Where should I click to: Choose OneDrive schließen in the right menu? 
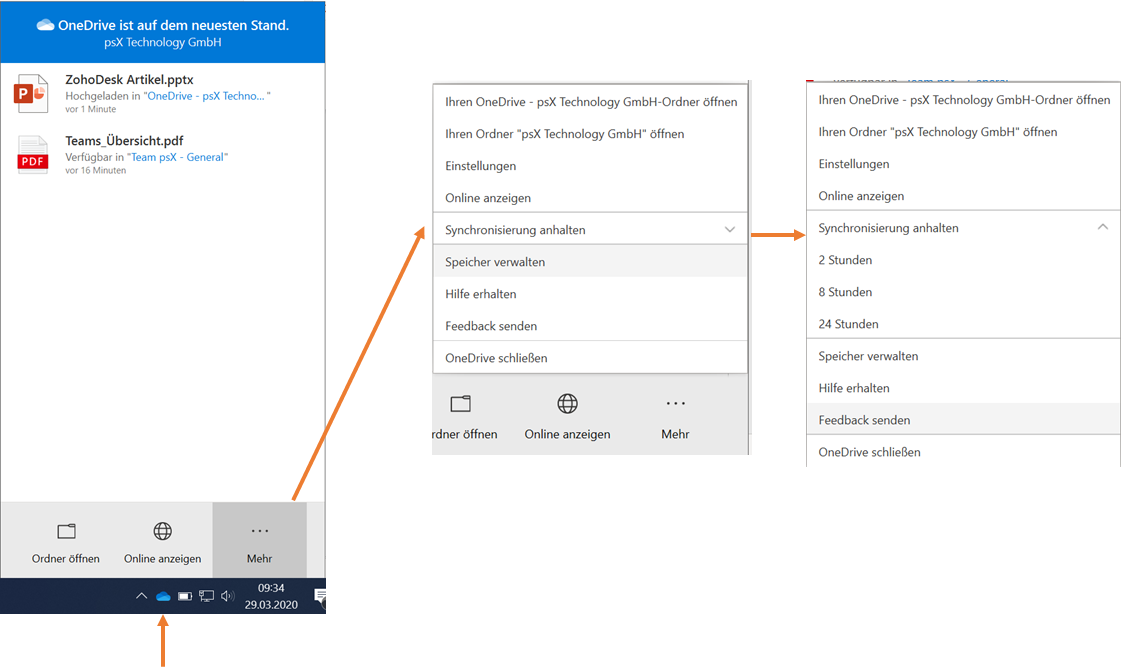coord(964,452)
